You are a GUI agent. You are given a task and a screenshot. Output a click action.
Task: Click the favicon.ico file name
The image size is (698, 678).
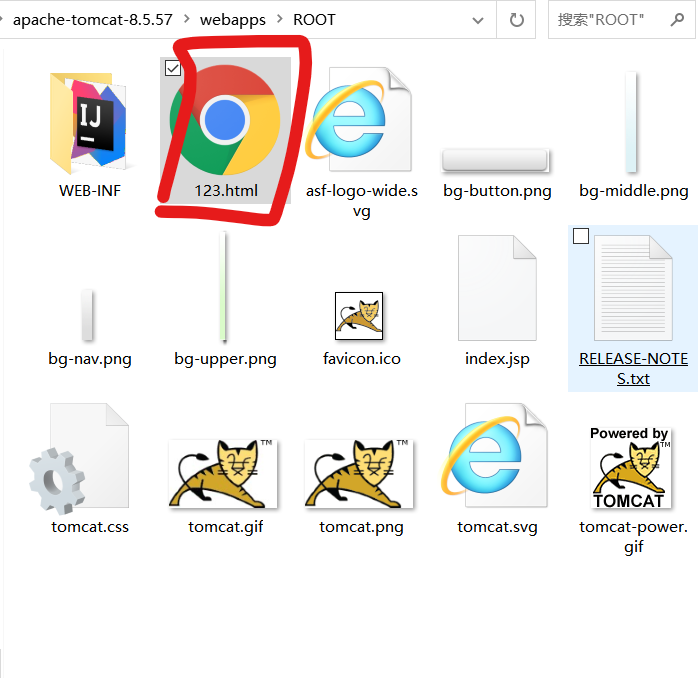pos(361,358)
